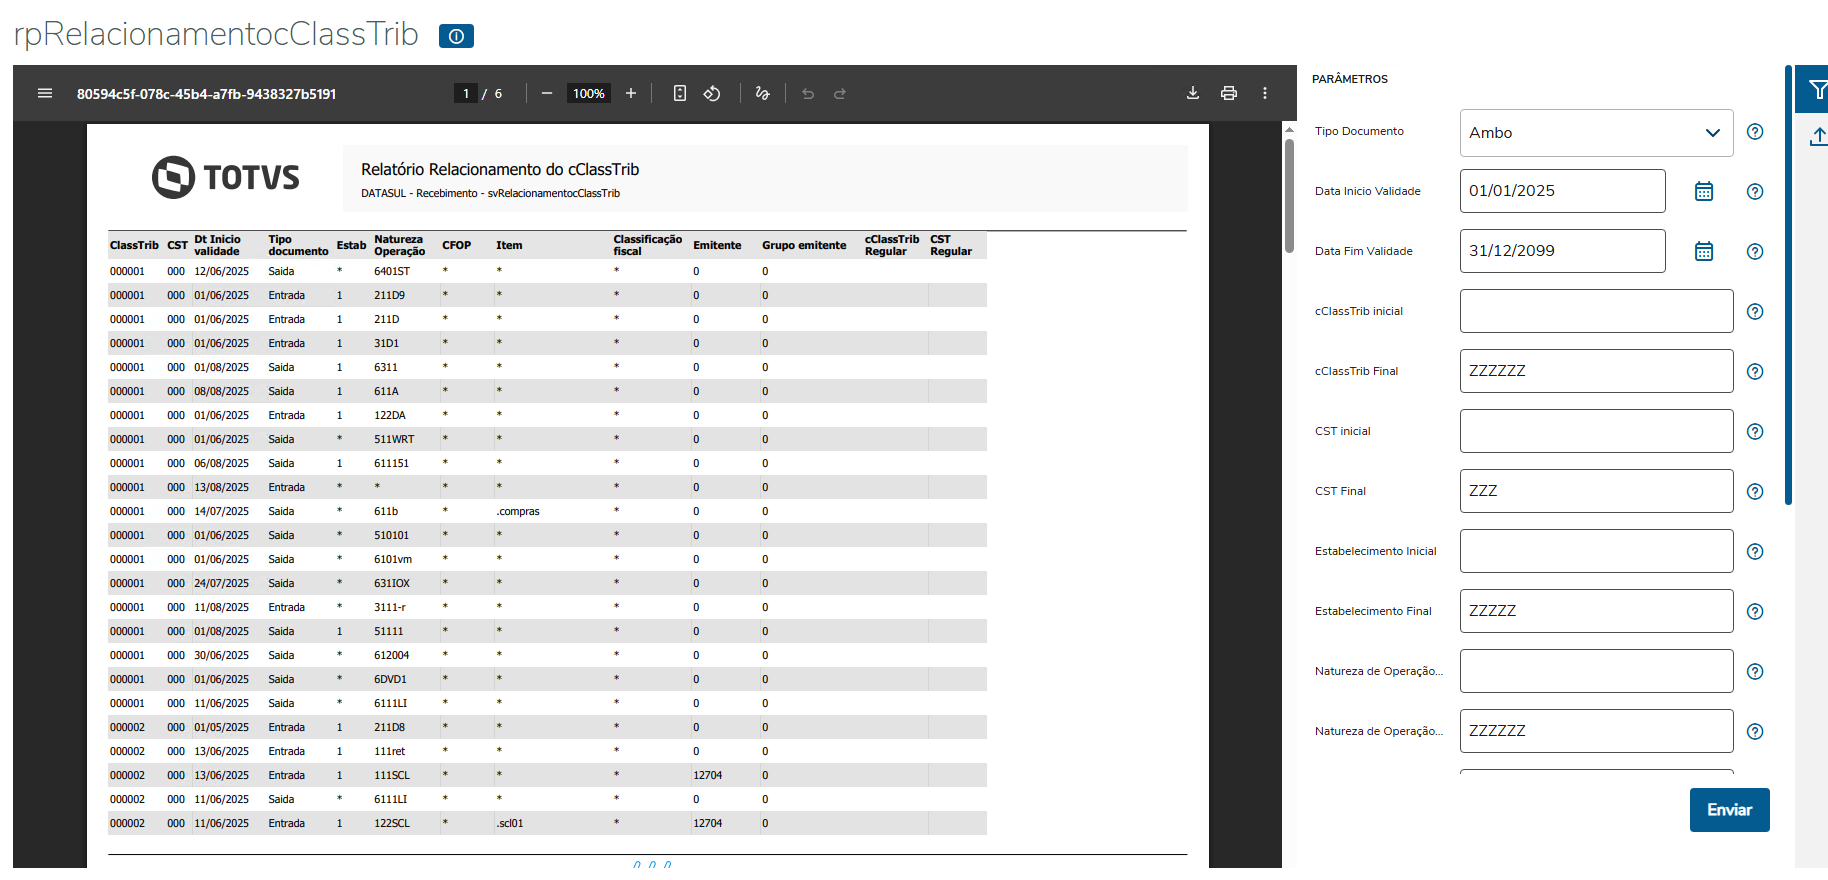Show help for Data Fim Validade
1828x880 pixels.
click(x=1755, y=252)
